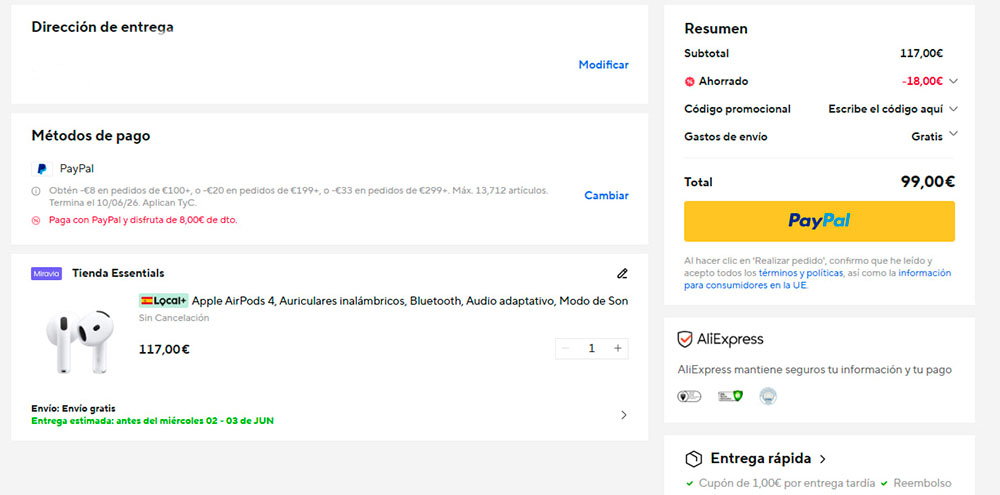1000x495 pixels.
Task: Expand the Ahorrado savings details chevron
Action: click(x=953, y=81)
